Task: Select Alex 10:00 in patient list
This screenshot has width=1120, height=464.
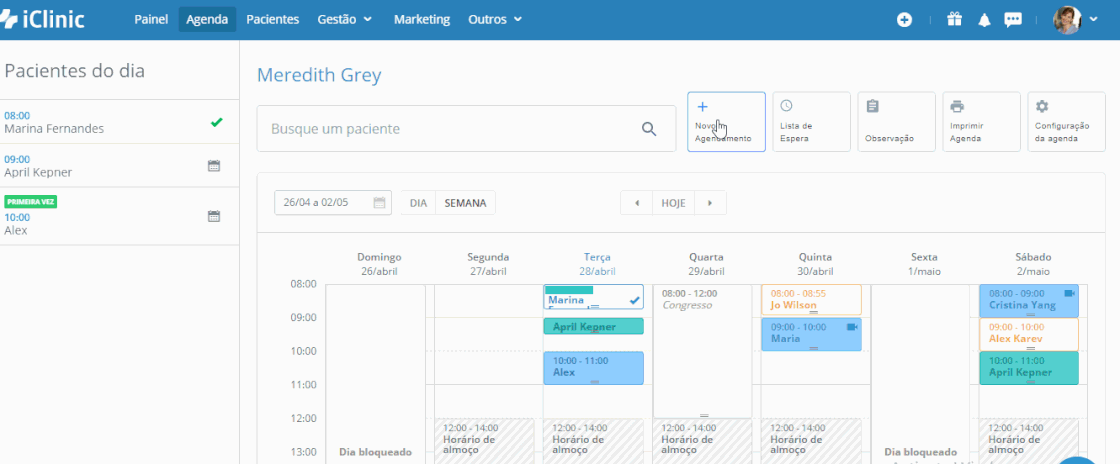Action: click(x=119, y=216)
